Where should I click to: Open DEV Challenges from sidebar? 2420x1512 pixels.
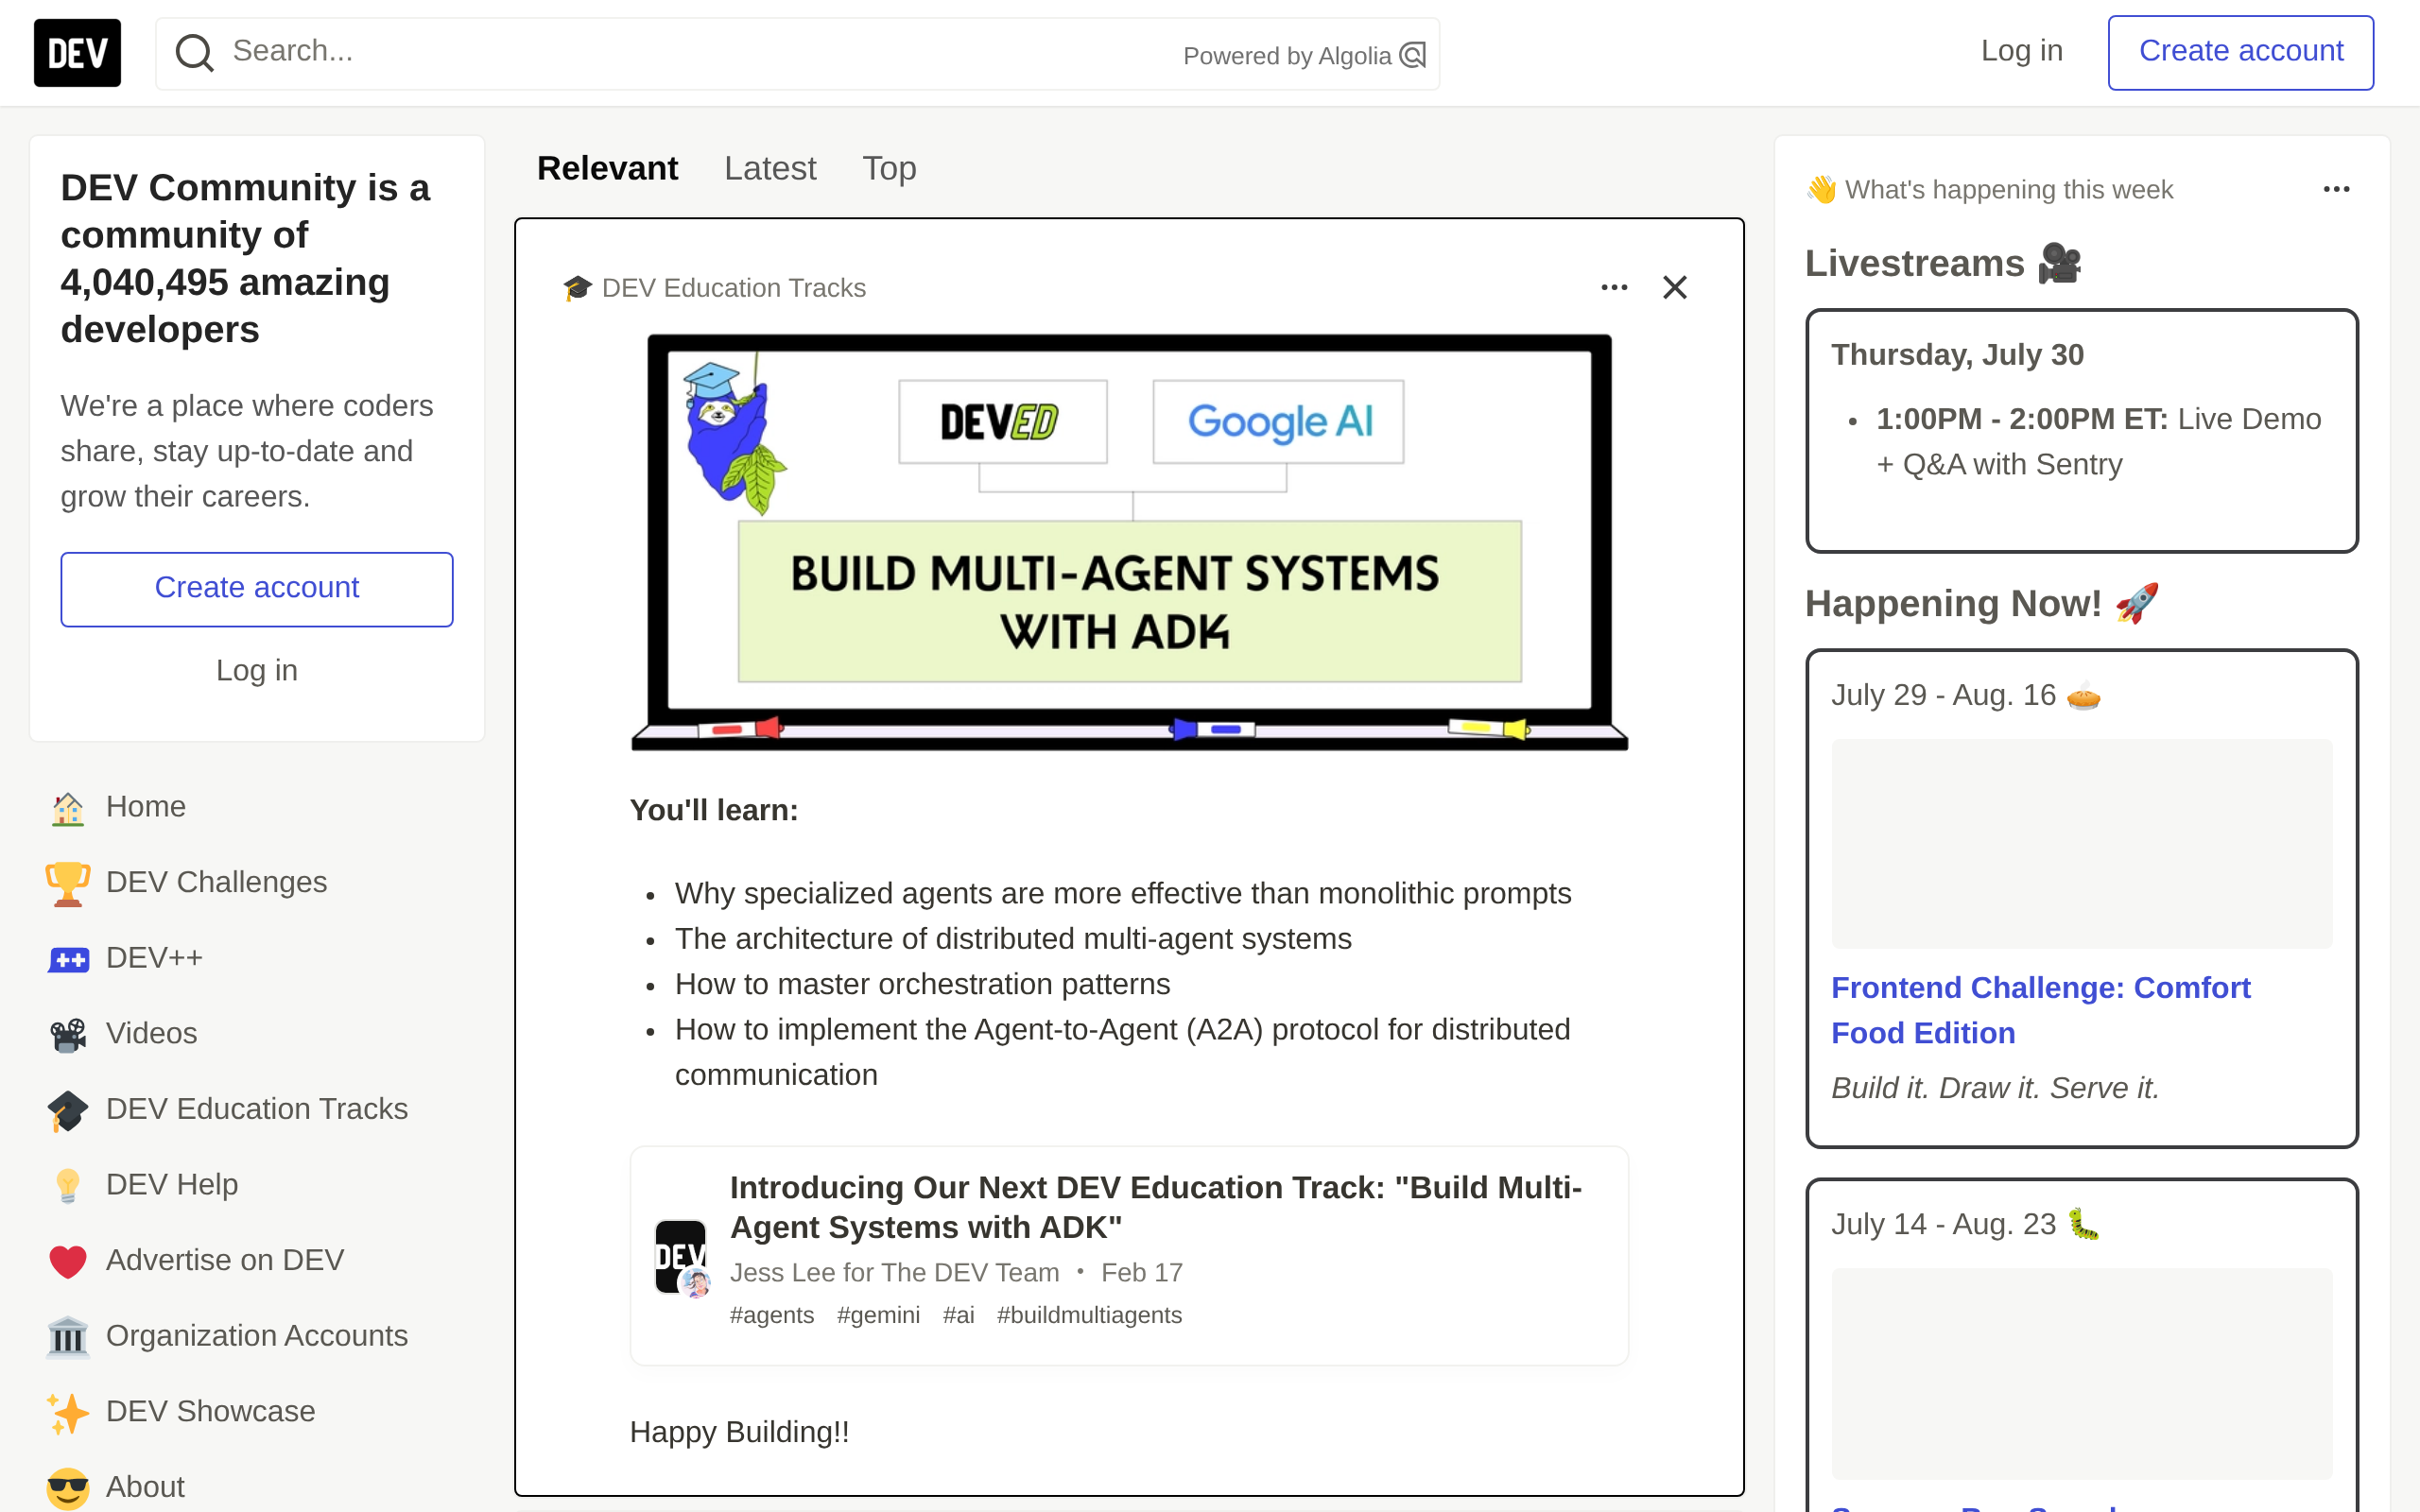point(257,883)
